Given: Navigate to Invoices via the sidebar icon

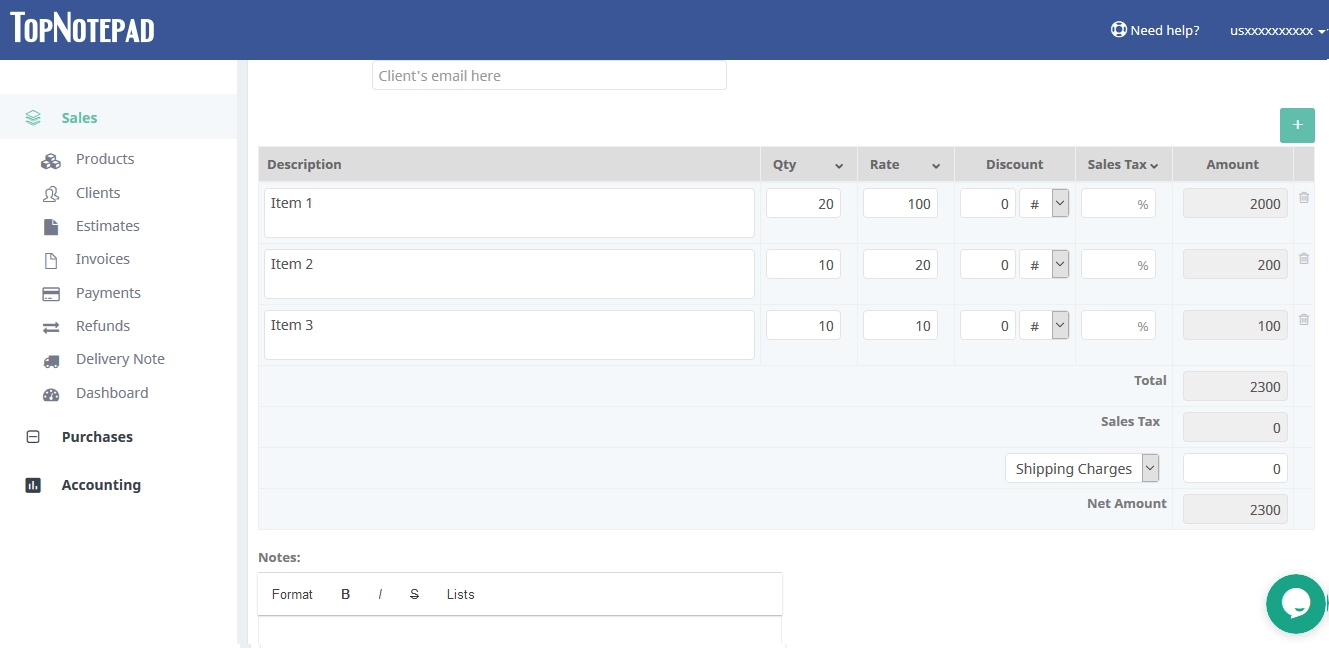Looking at the screenshot, I should pyautogui.click(x=51, y=259).
